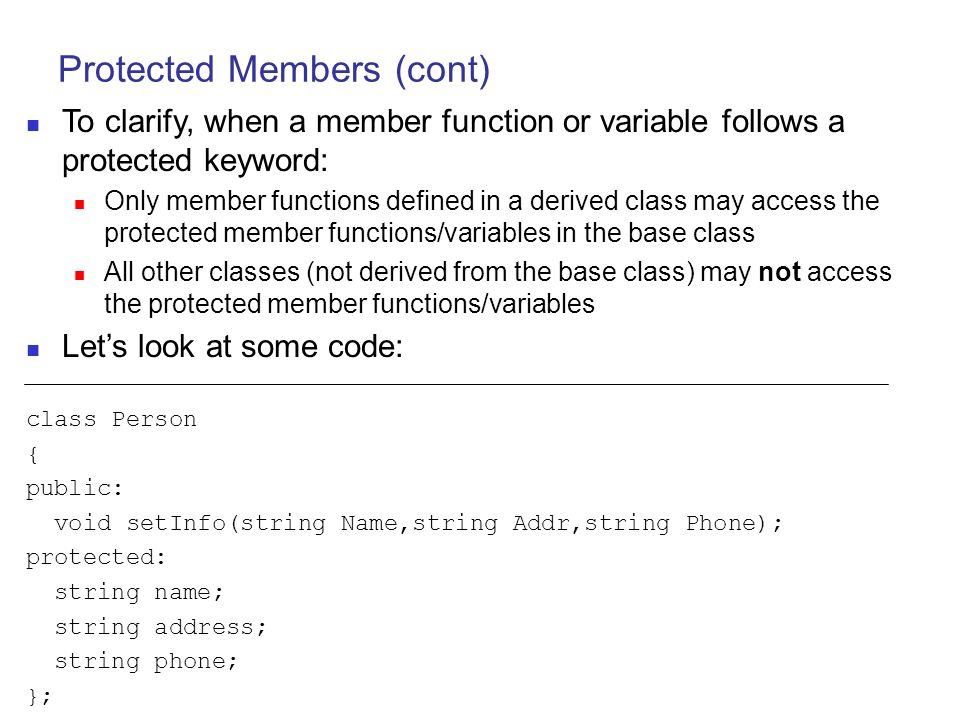The width and height of the screenshot is (960, 720).
Task: Select the blue bullet before 'To clarify'
Action: click(x=34, y=126)
